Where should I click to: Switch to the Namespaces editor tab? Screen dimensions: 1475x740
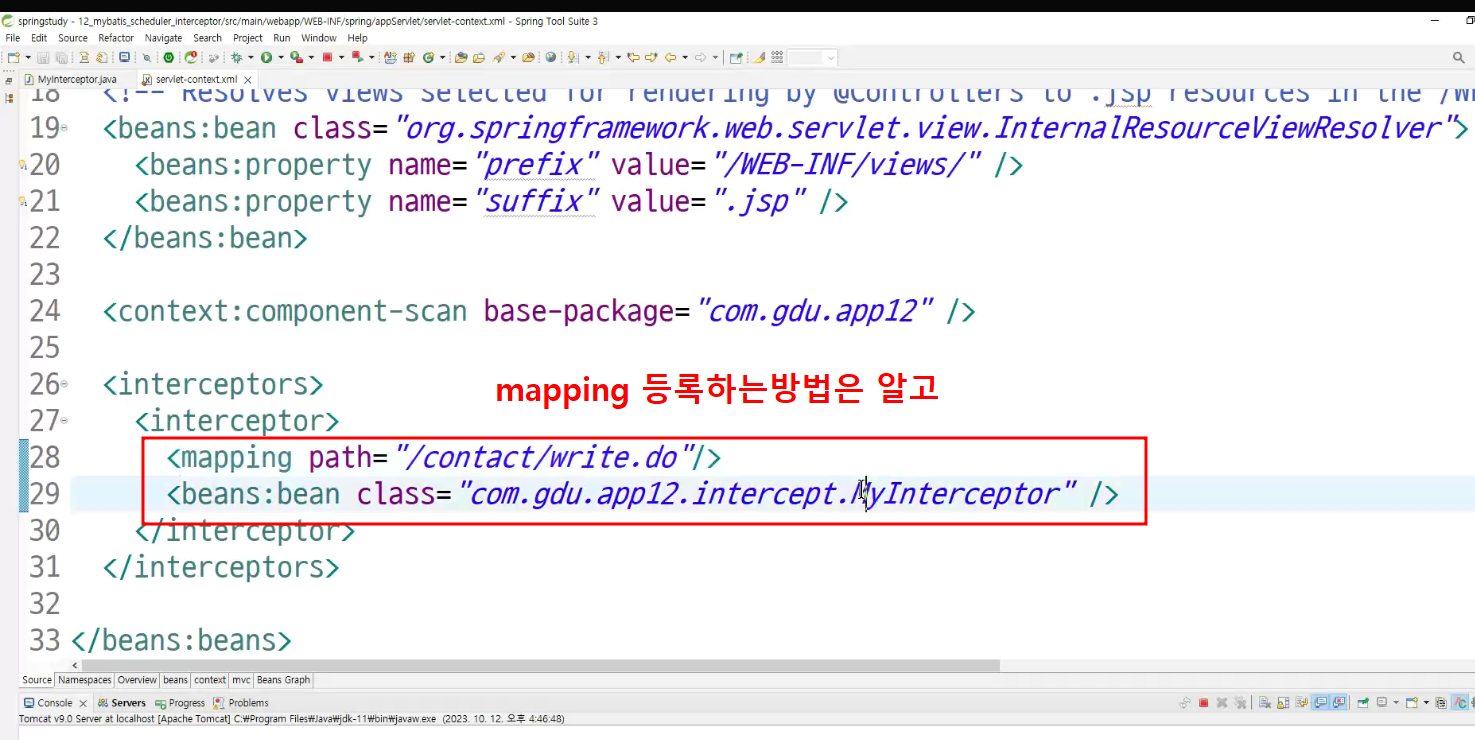84,680
